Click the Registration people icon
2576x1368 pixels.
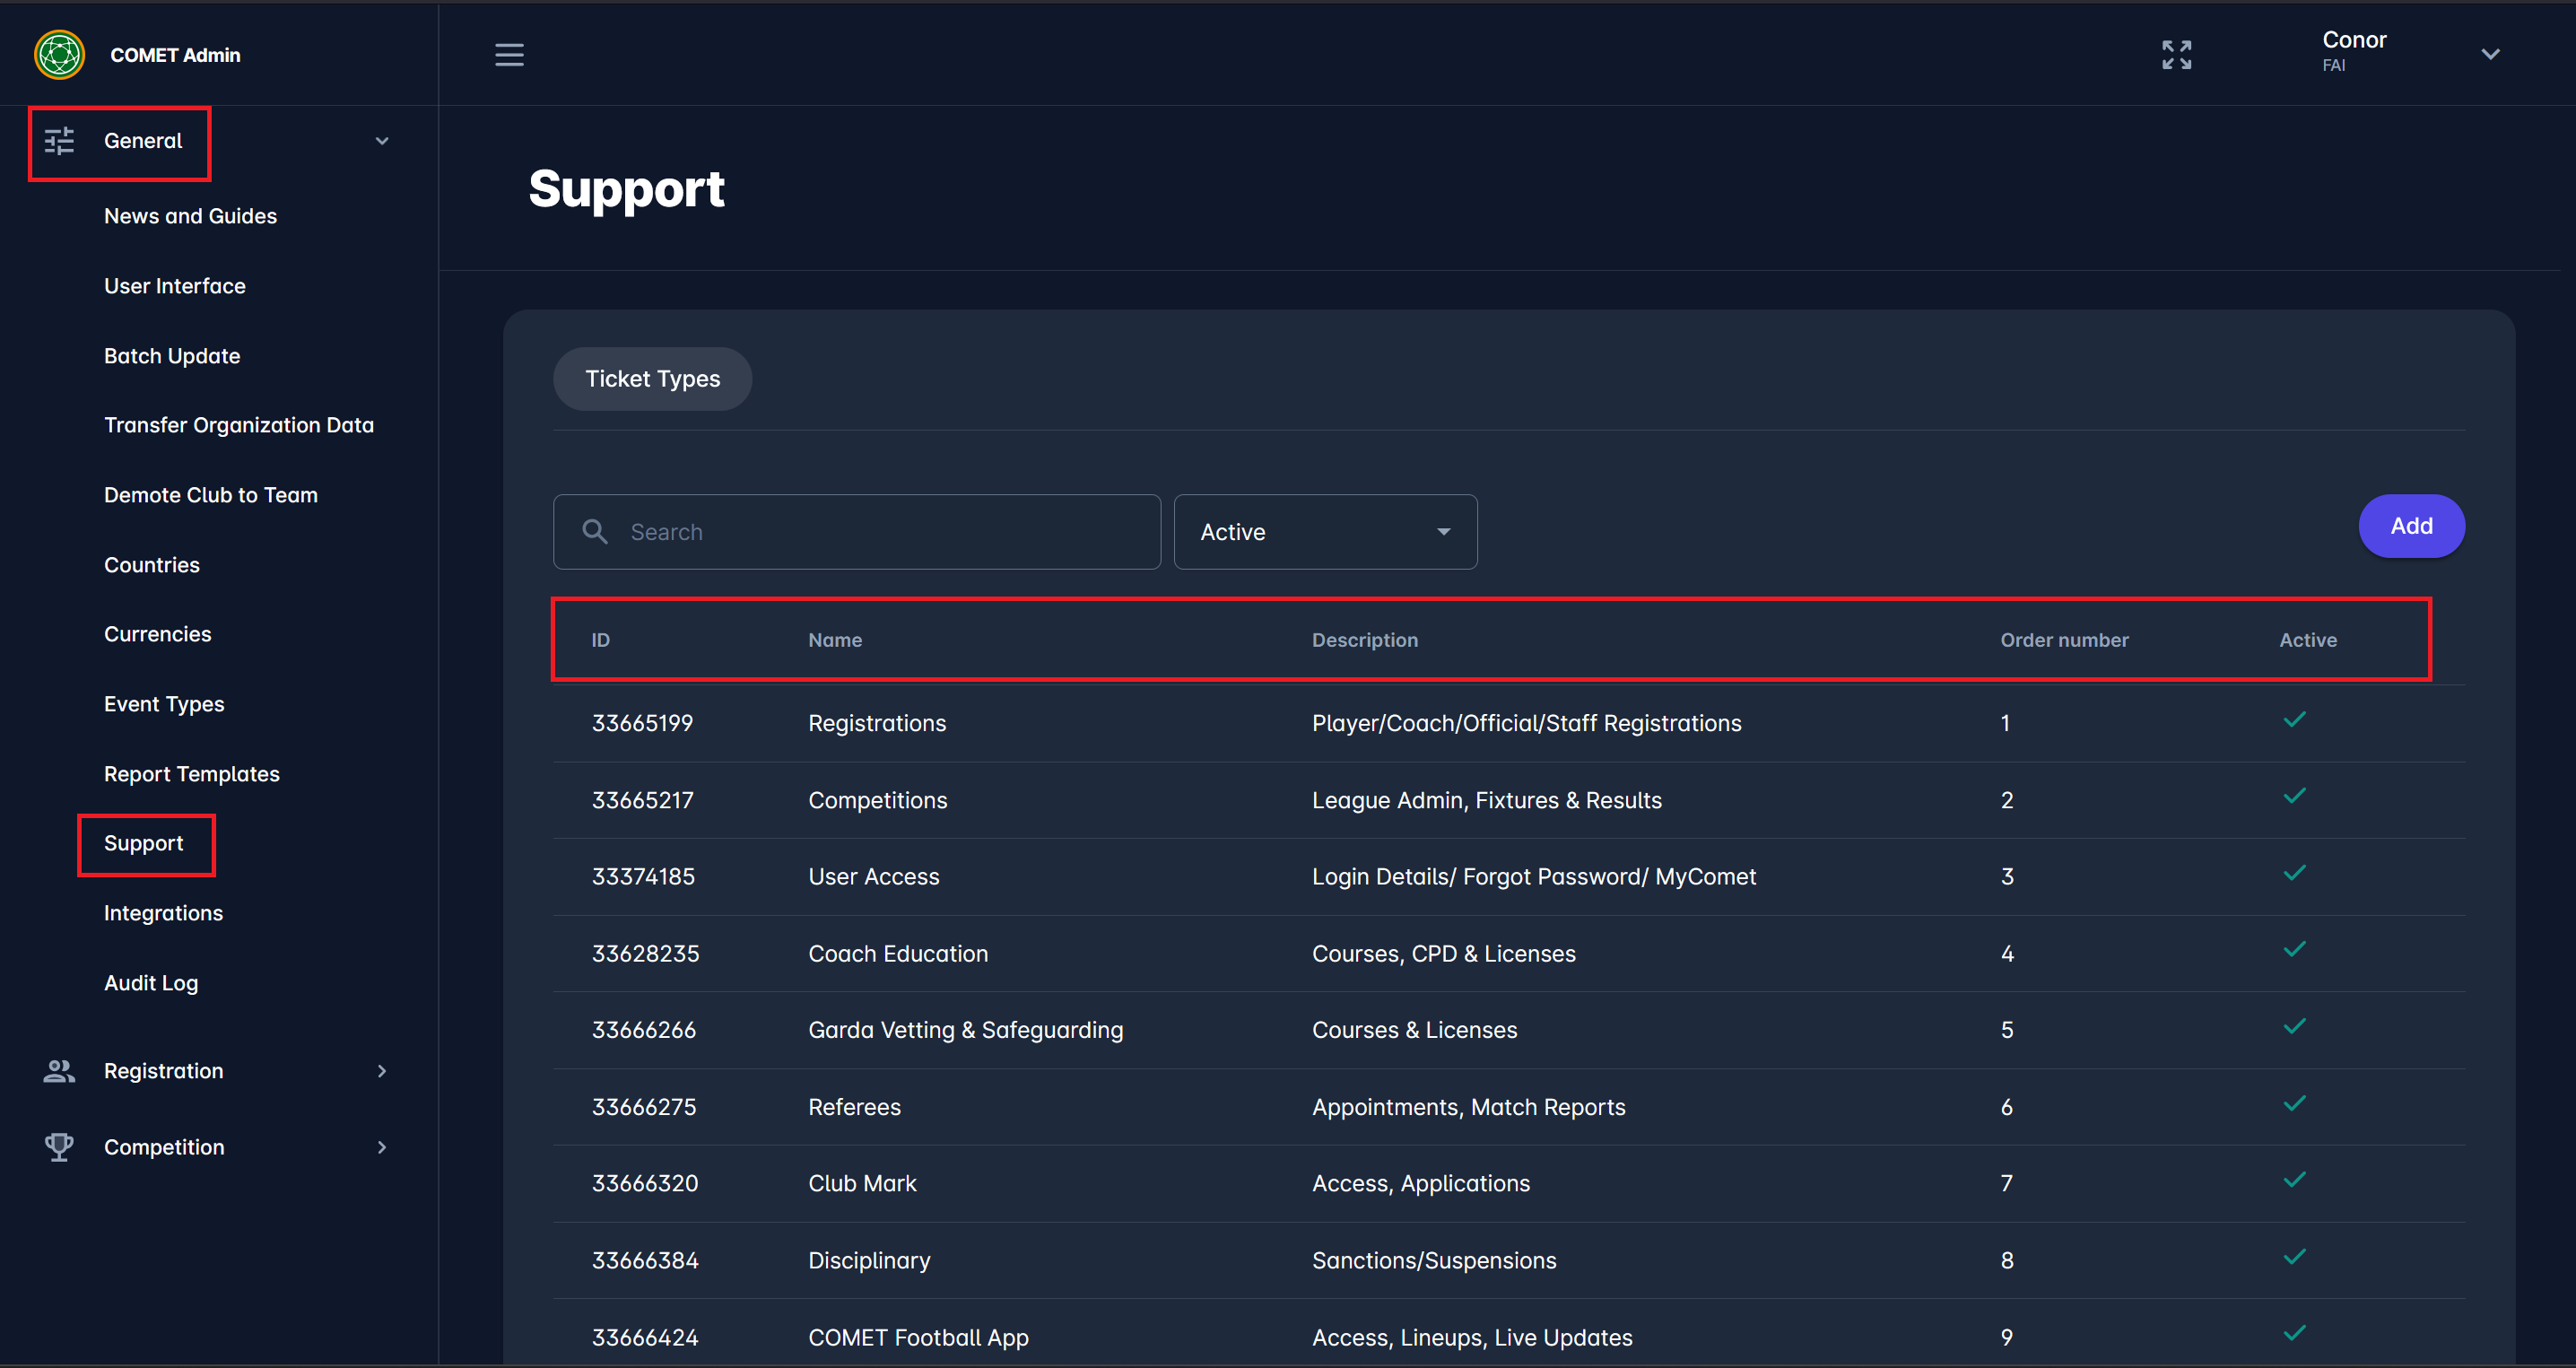[x=59, y=1071]
